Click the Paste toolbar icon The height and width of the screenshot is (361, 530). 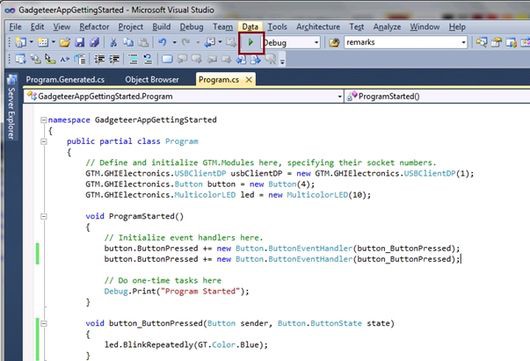click(144, 42)
